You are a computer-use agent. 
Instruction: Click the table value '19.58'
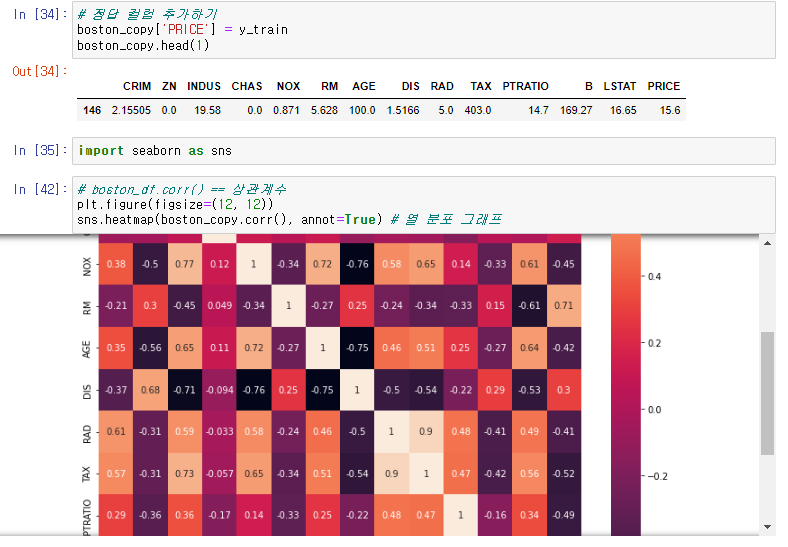tap(208, 111)
